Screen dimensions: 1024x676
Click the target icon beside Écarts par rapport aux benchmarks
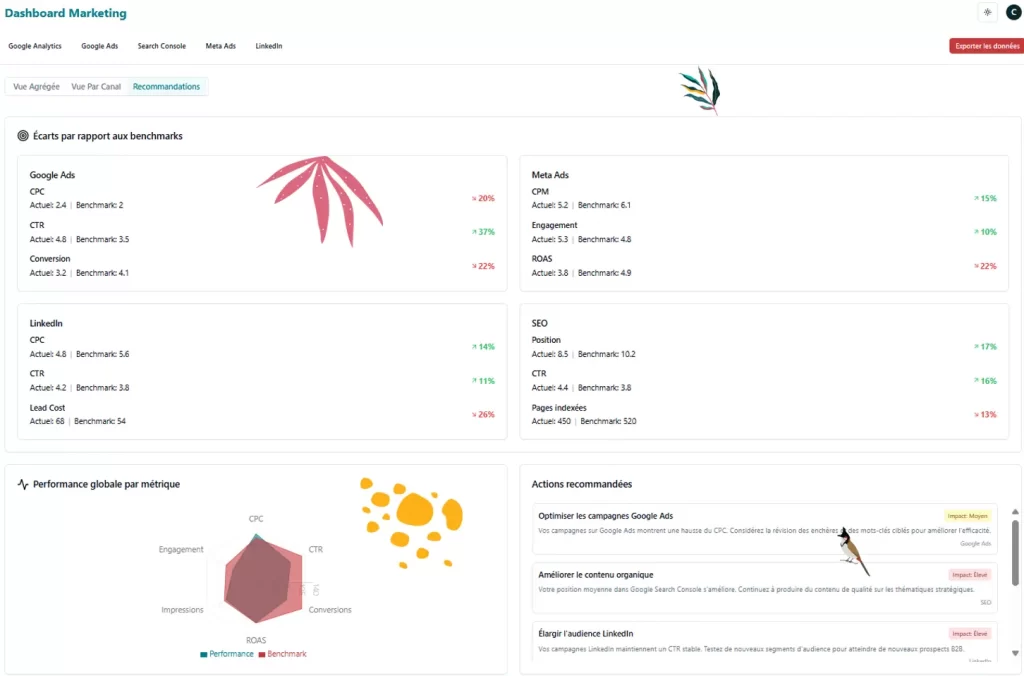(23, 136)
